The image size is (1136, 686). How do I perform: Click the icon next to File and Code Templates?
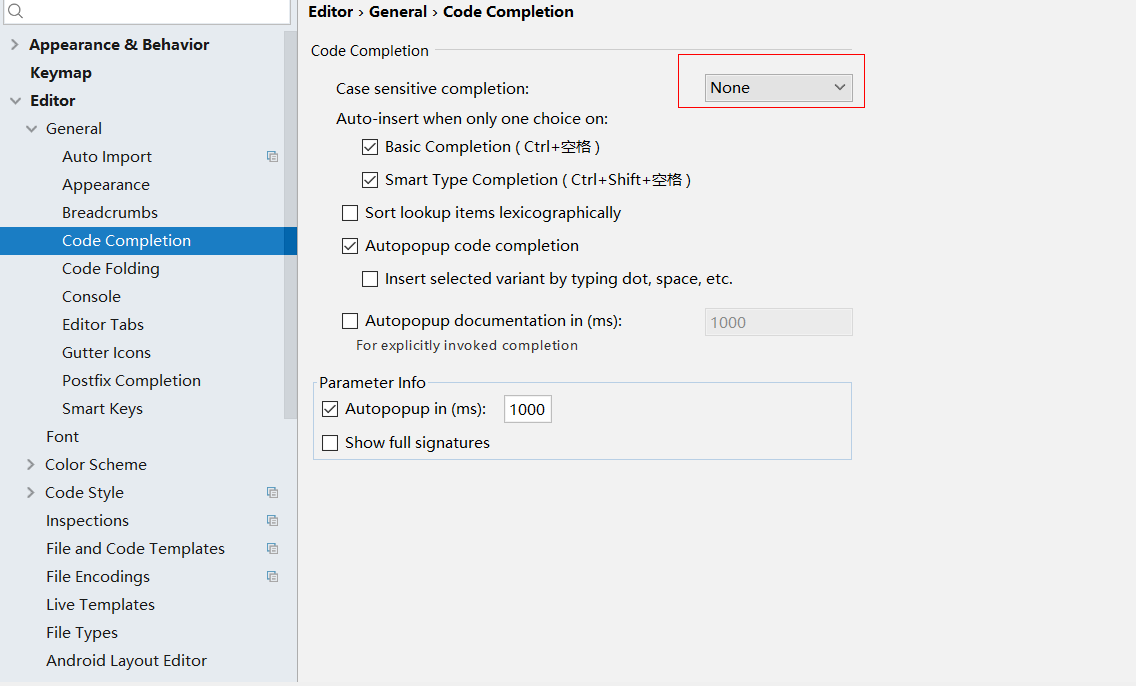click(272, 549)
